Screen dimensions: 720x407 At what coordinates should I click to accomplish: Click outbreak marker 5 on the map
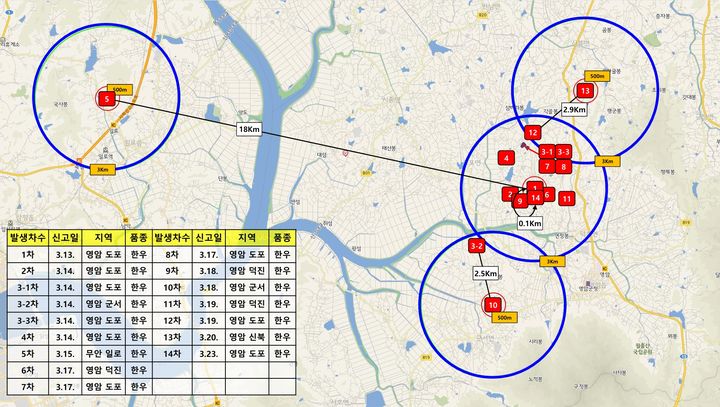point(107,99)
